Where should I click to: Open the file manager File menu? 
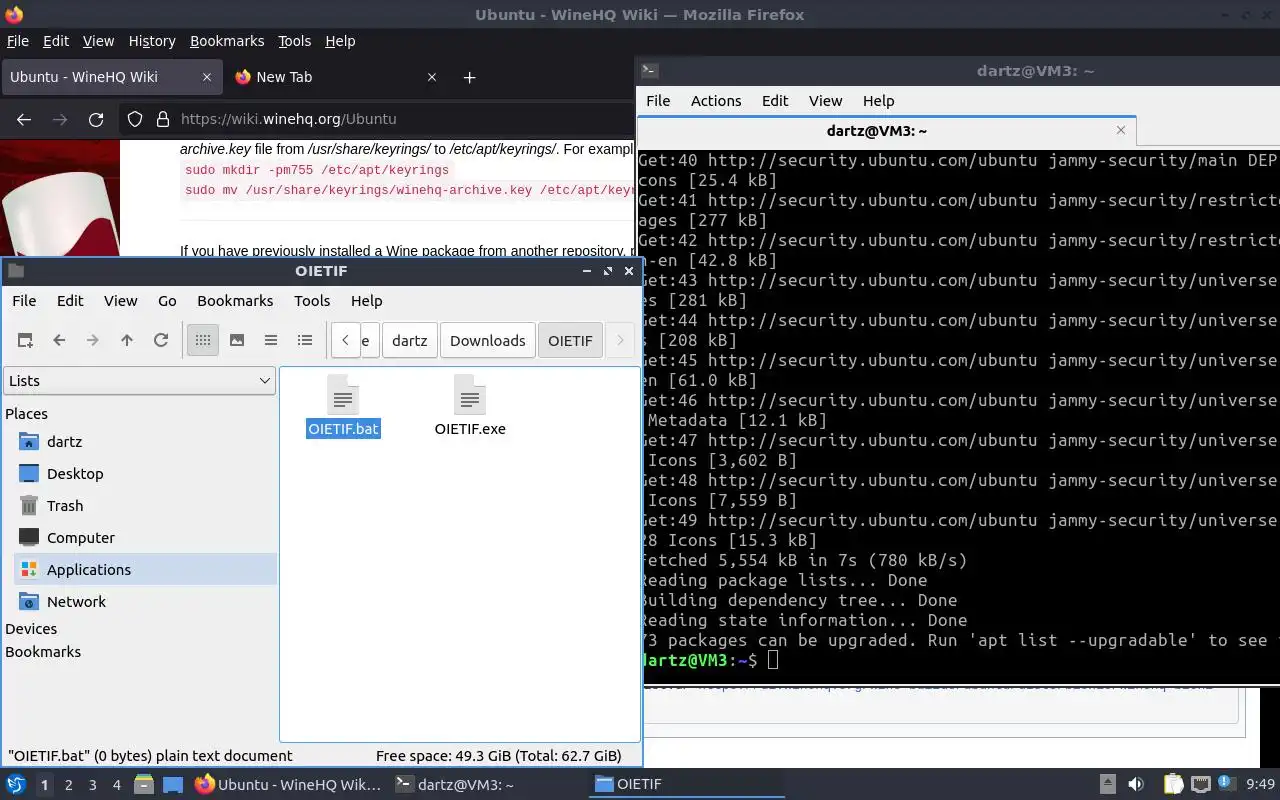click(24, 300)
